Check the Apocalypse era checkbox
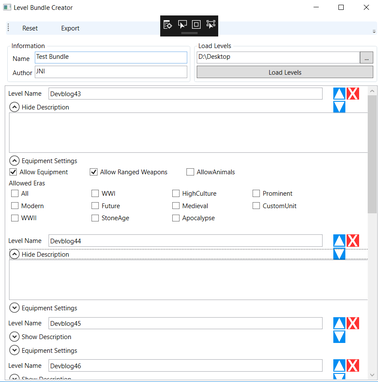This screenshot has width=378, height=382. click(x=176, y=218)
